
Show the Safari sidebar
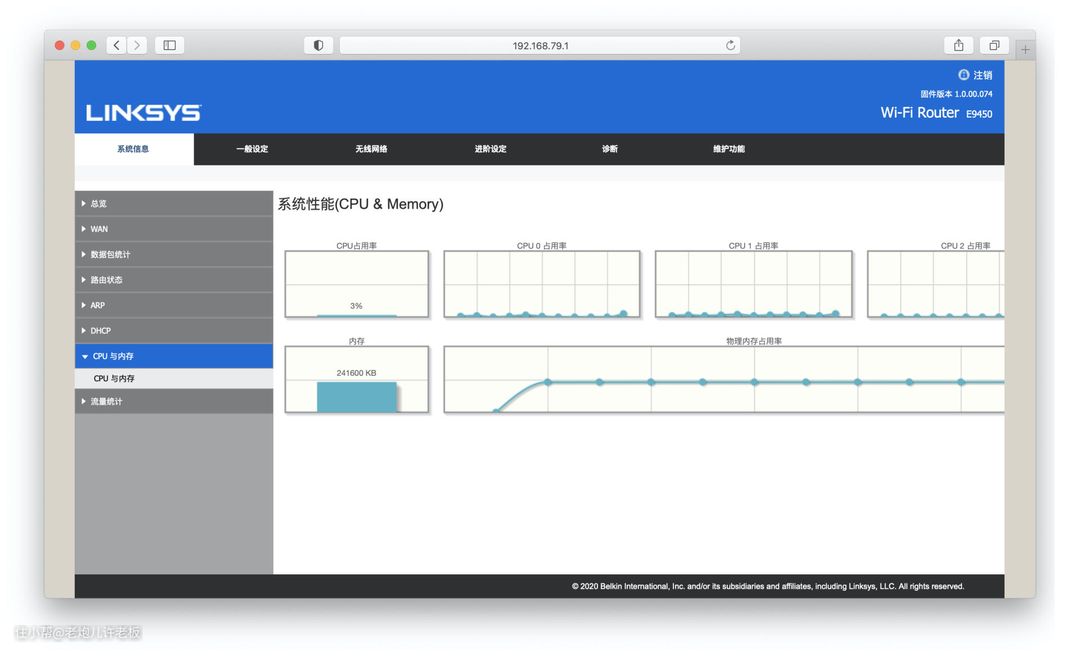click(x=169, y=45)
